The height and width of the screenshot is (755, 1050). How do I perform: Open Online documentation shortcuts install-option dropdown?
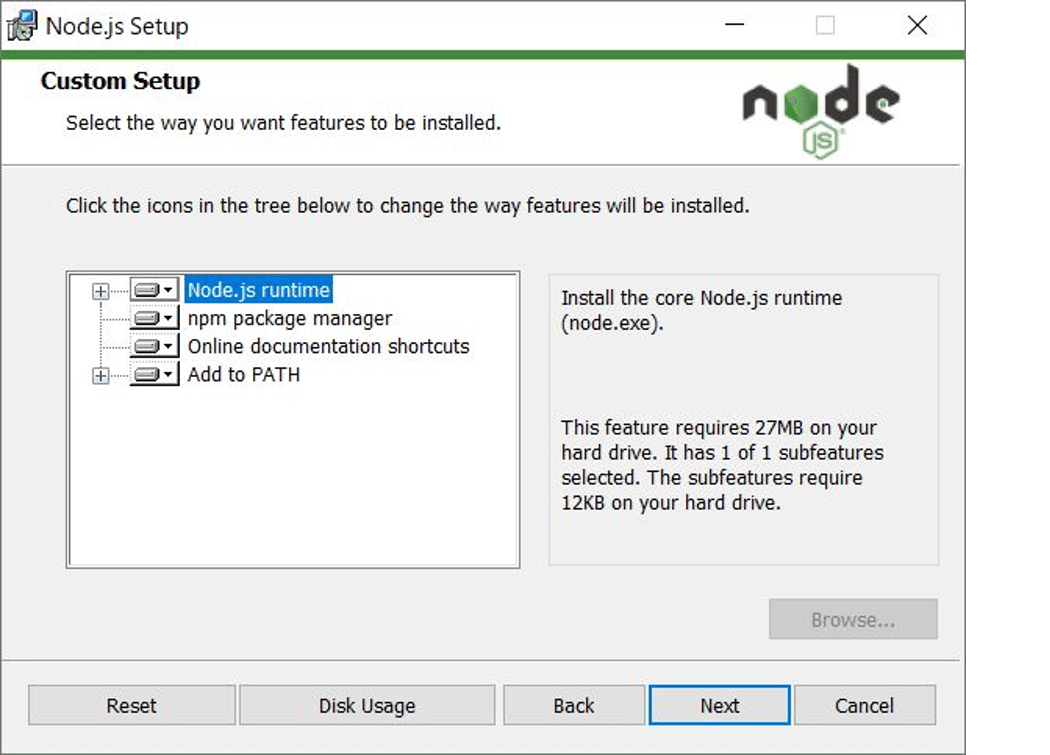155,346
